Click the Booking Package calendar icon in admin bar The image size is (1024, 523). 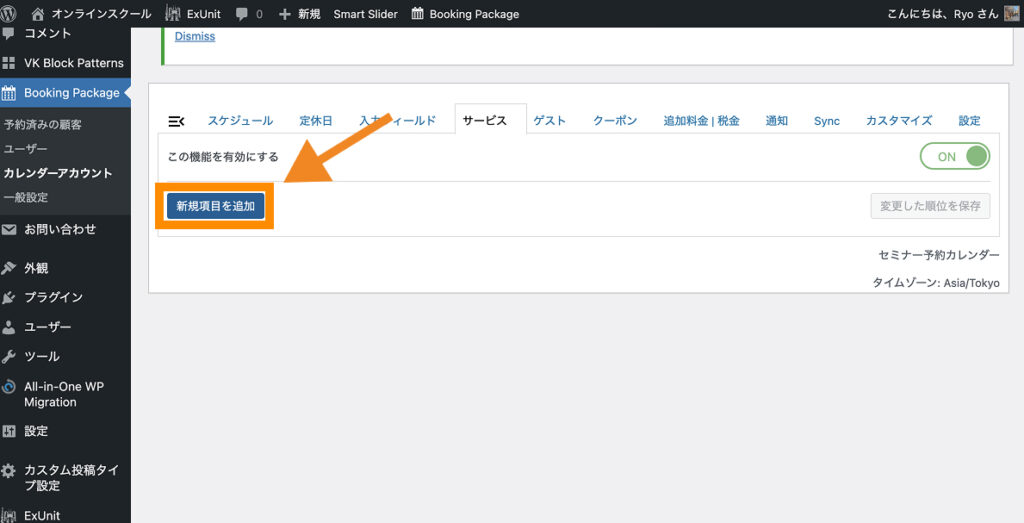[x=418, y=14]
